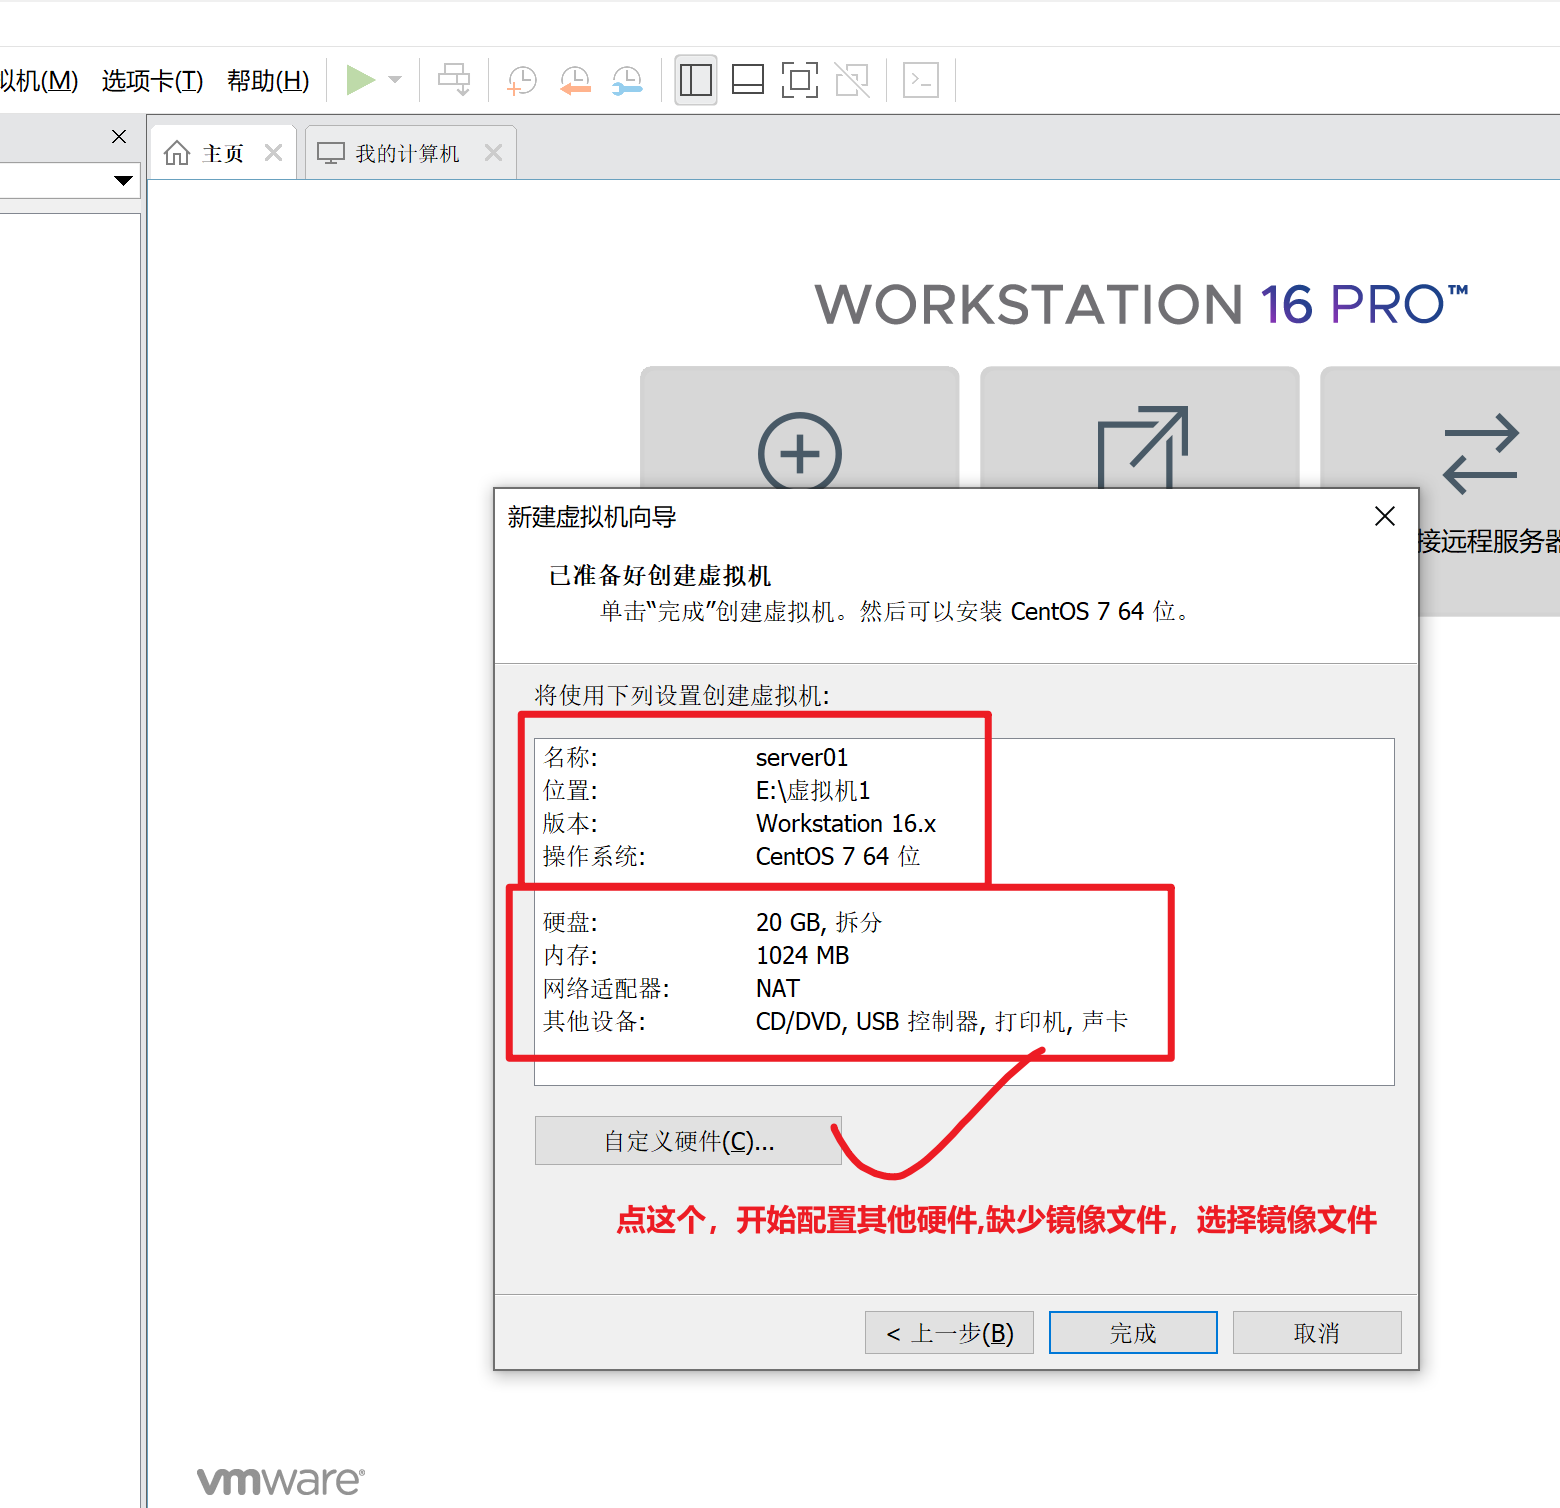This screenshot has height=1508, width=1560.
Task: Close the library side panel
Action: [x=119, y=137]
